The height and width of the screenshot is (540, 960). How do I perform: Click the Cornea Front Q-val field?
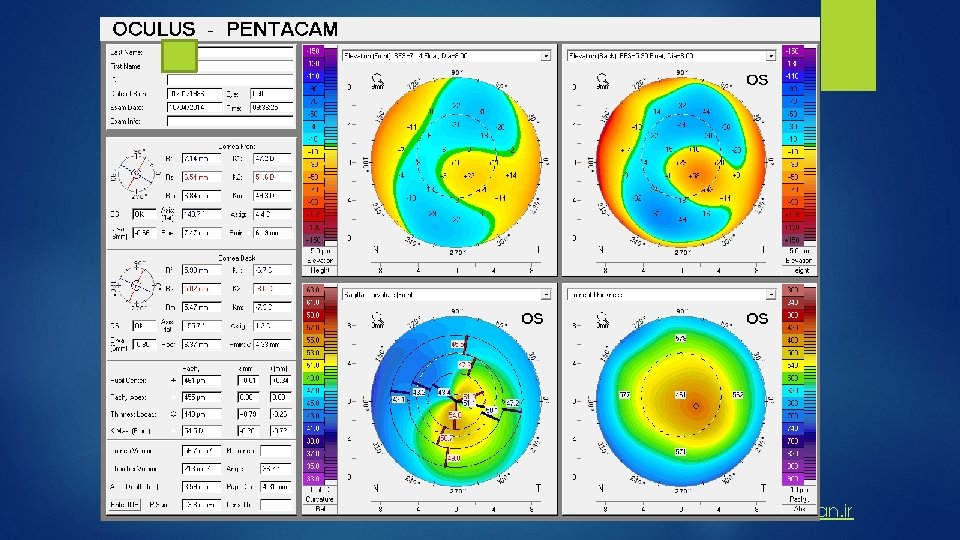(x=144, y=233)
